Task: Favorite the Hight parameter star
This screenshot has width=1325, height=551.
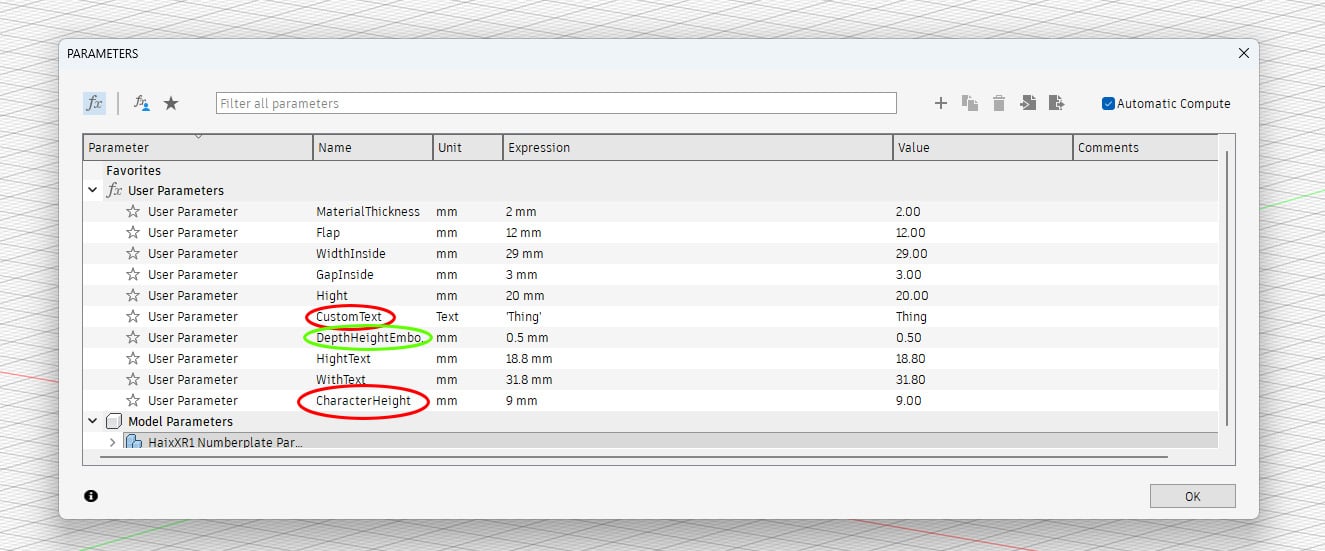Action: 133,296
